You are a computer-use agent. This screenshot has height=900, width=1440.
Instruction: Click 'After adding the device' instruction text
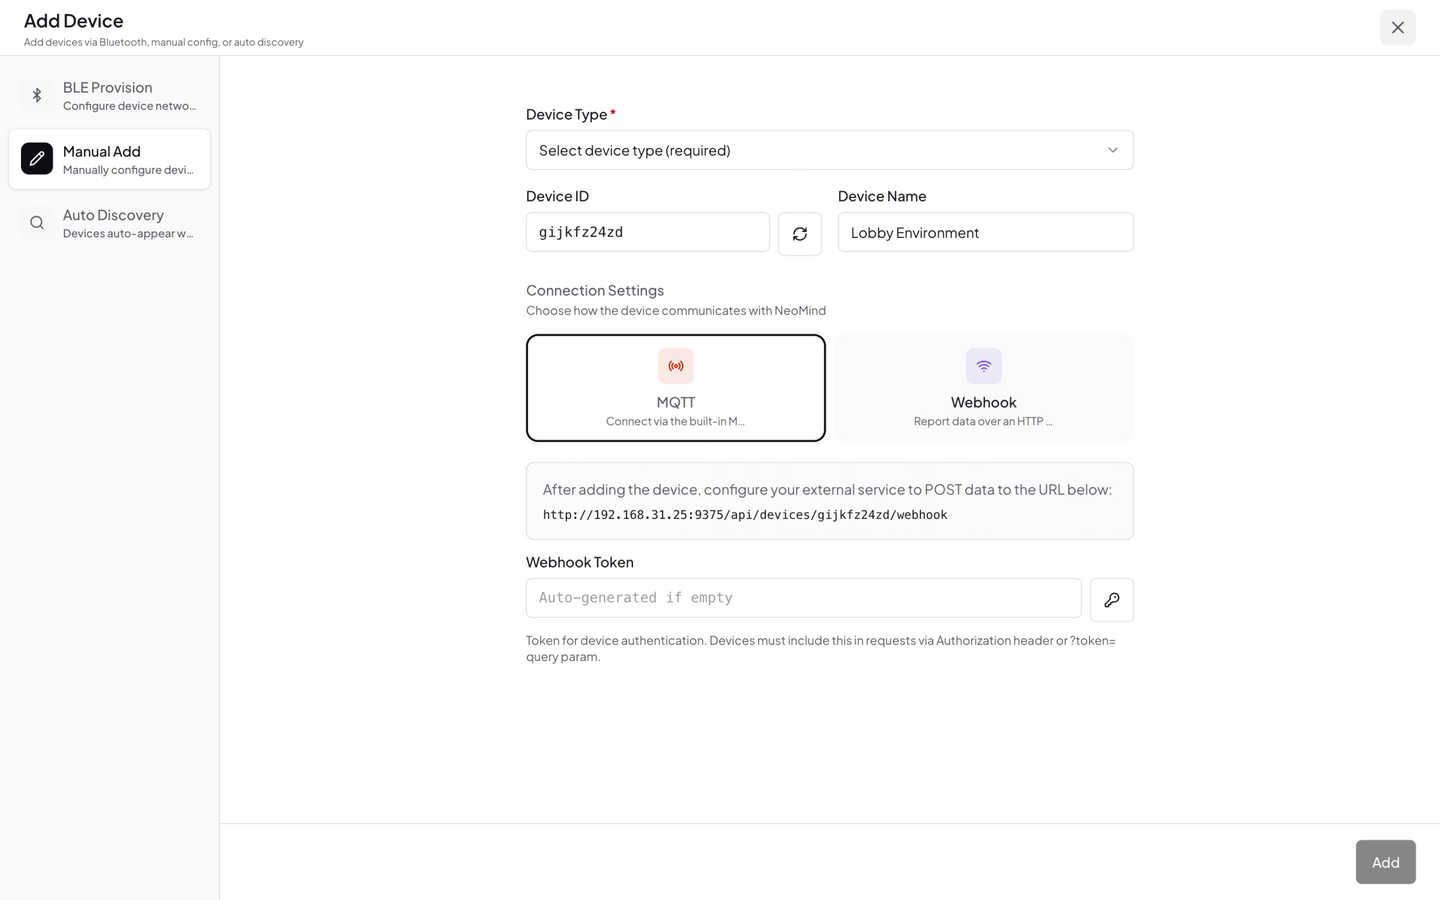[827, 489]
